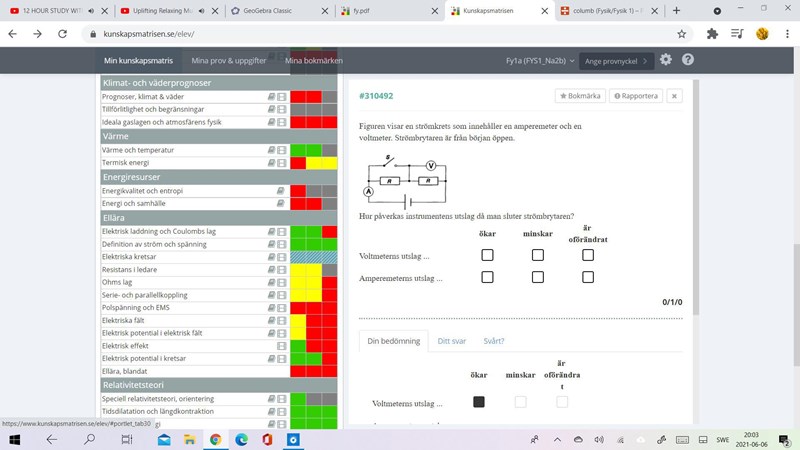Screen dimensions: 800x450
Task: Click red cell beside Elektrisk laddning och Coulombs lag
Action: (x=329, y=231)
